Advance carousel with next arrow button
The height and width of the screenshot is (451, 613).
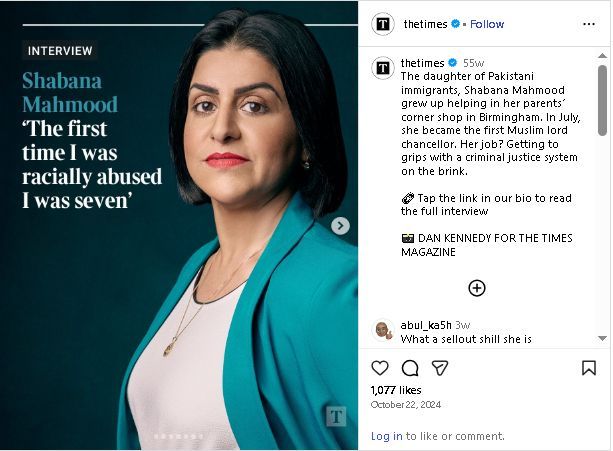pyautogui.click(x=341, y=226)
